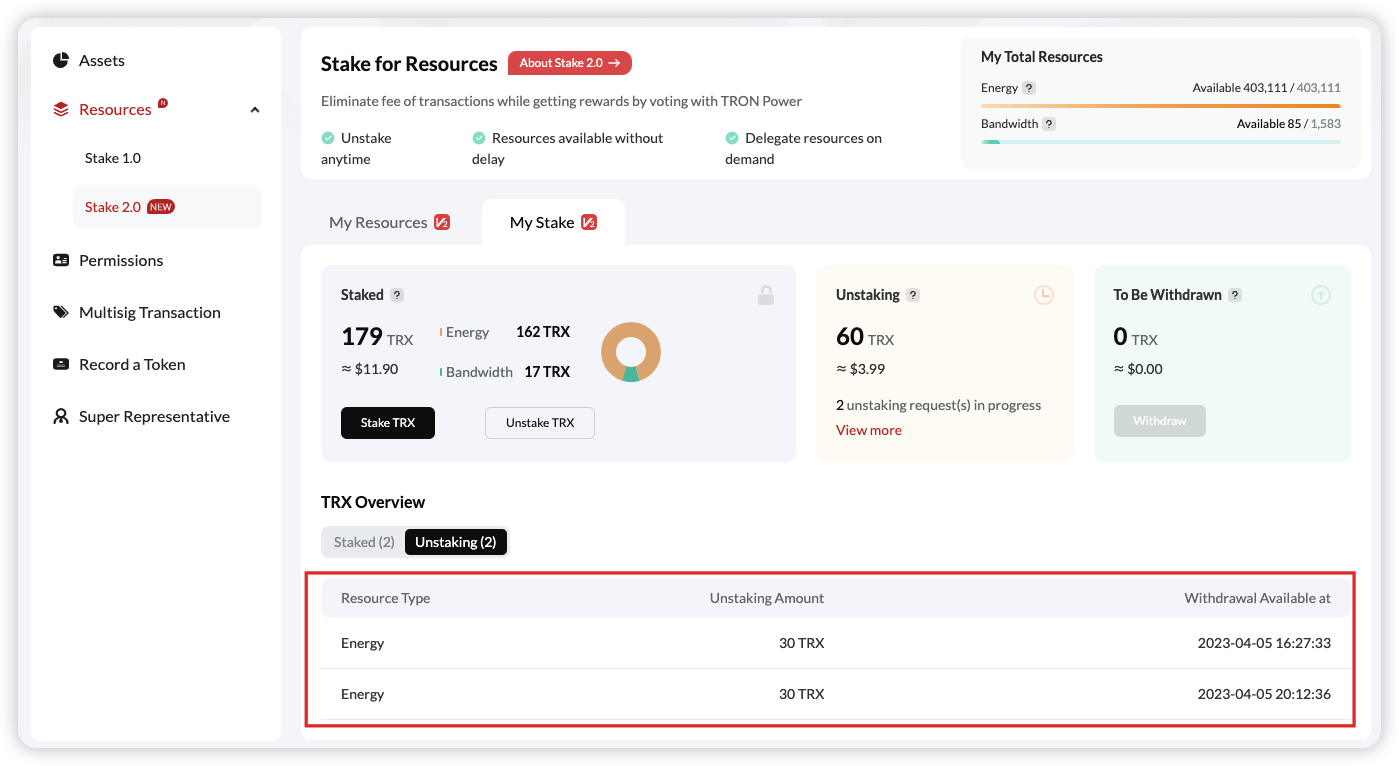This screenshot has width=1399, height=766.
Task: Click the lock icon on Staked card
Action: [766, 295]
